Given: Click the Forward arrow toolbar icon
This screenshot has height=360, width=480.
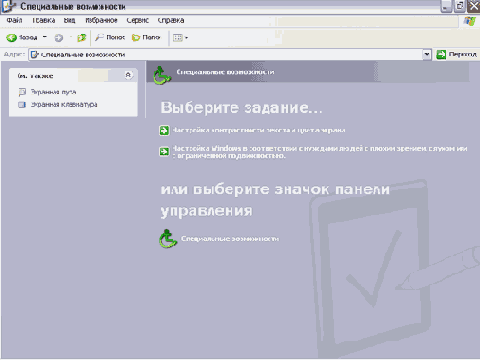Looking at the screenshot, I should click(59, 38).
